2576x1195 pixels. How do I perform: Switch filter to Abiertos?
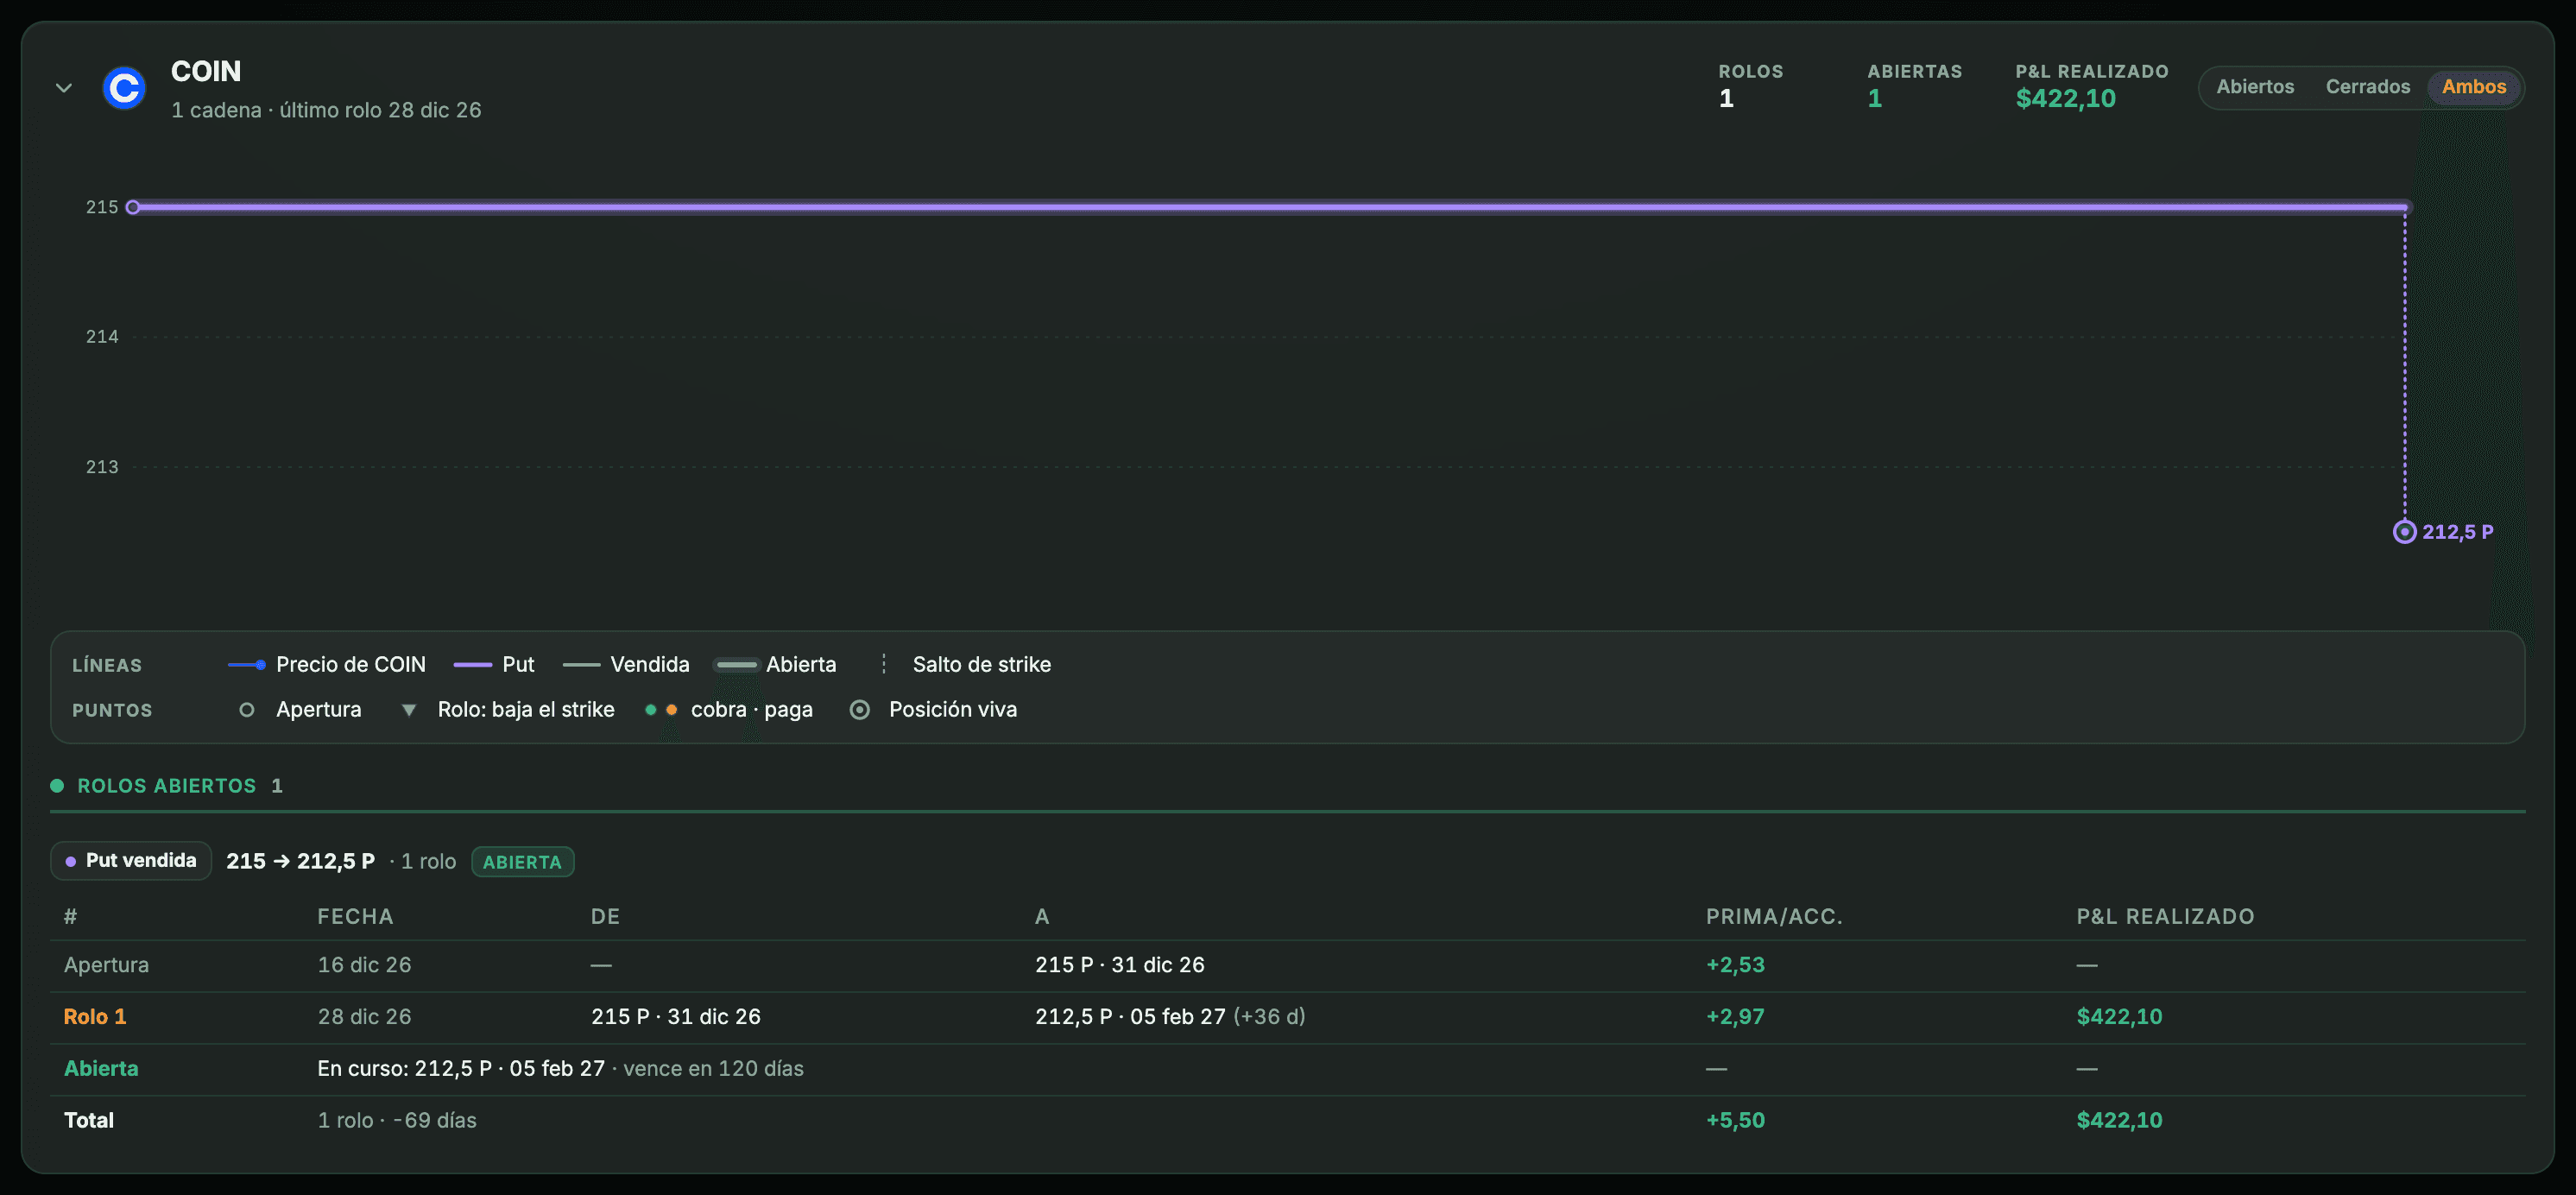coord(2255,87)
